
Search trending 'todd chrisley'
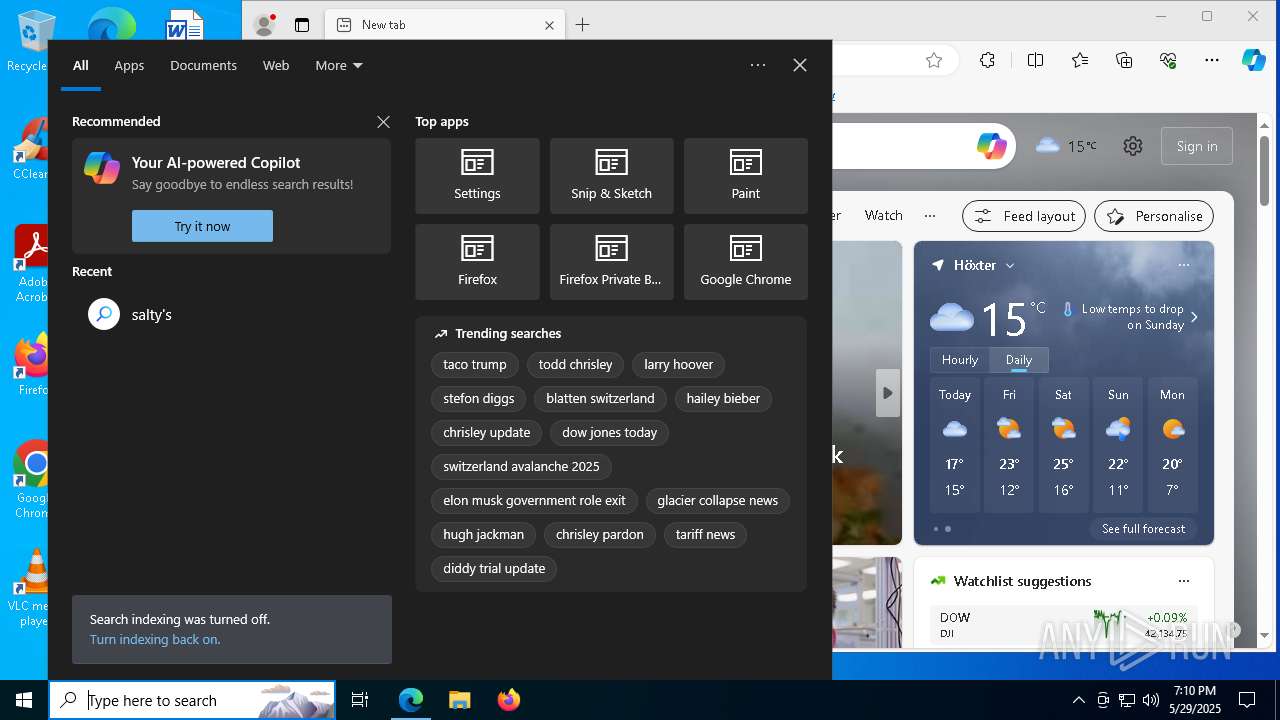[575, 365]
